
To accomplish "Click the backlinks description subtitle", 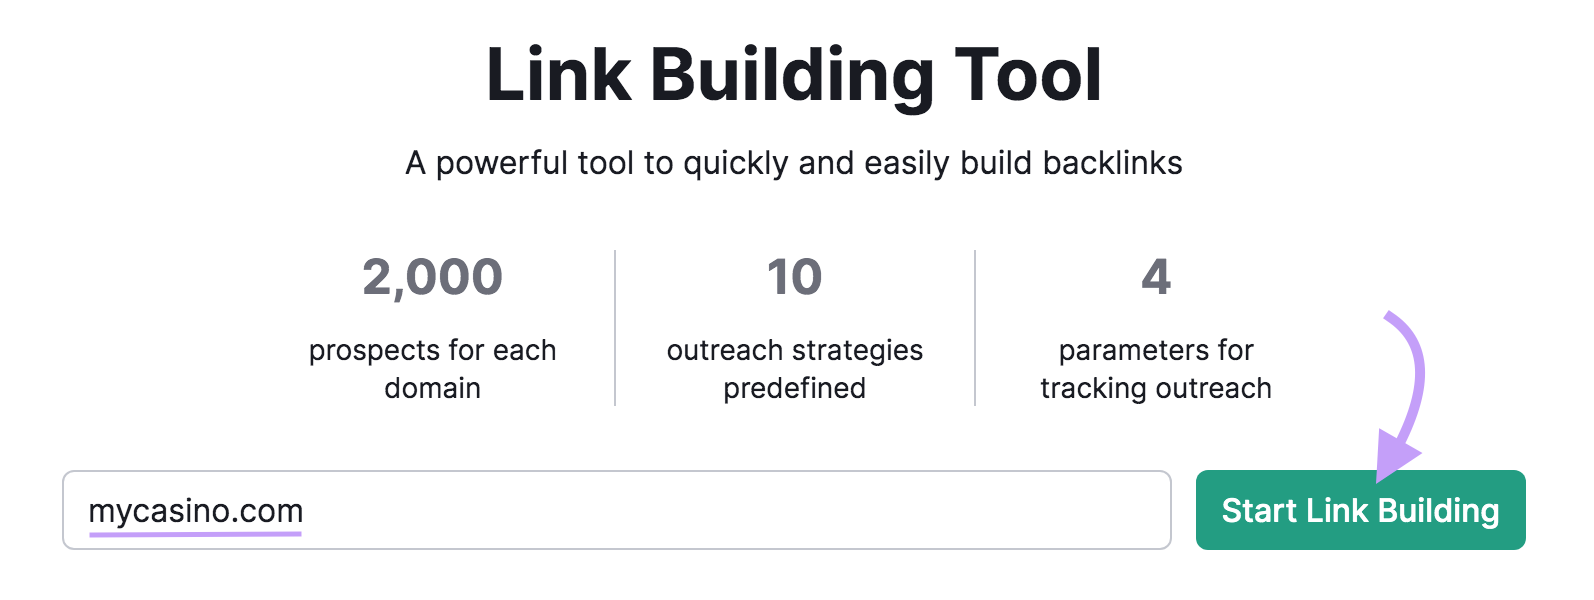I will (x=795, y=162).
